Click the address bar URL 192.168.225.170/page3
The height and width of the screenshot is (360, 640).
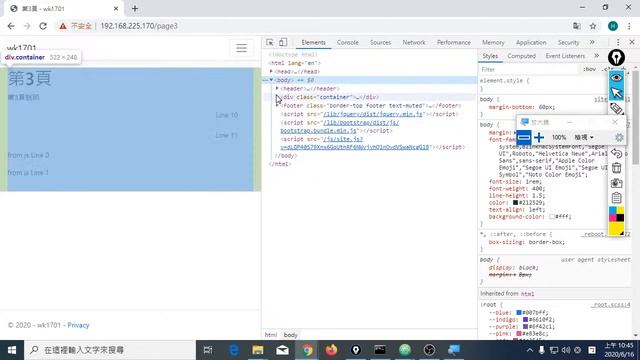pyautogui.click(x=139, y=26)
